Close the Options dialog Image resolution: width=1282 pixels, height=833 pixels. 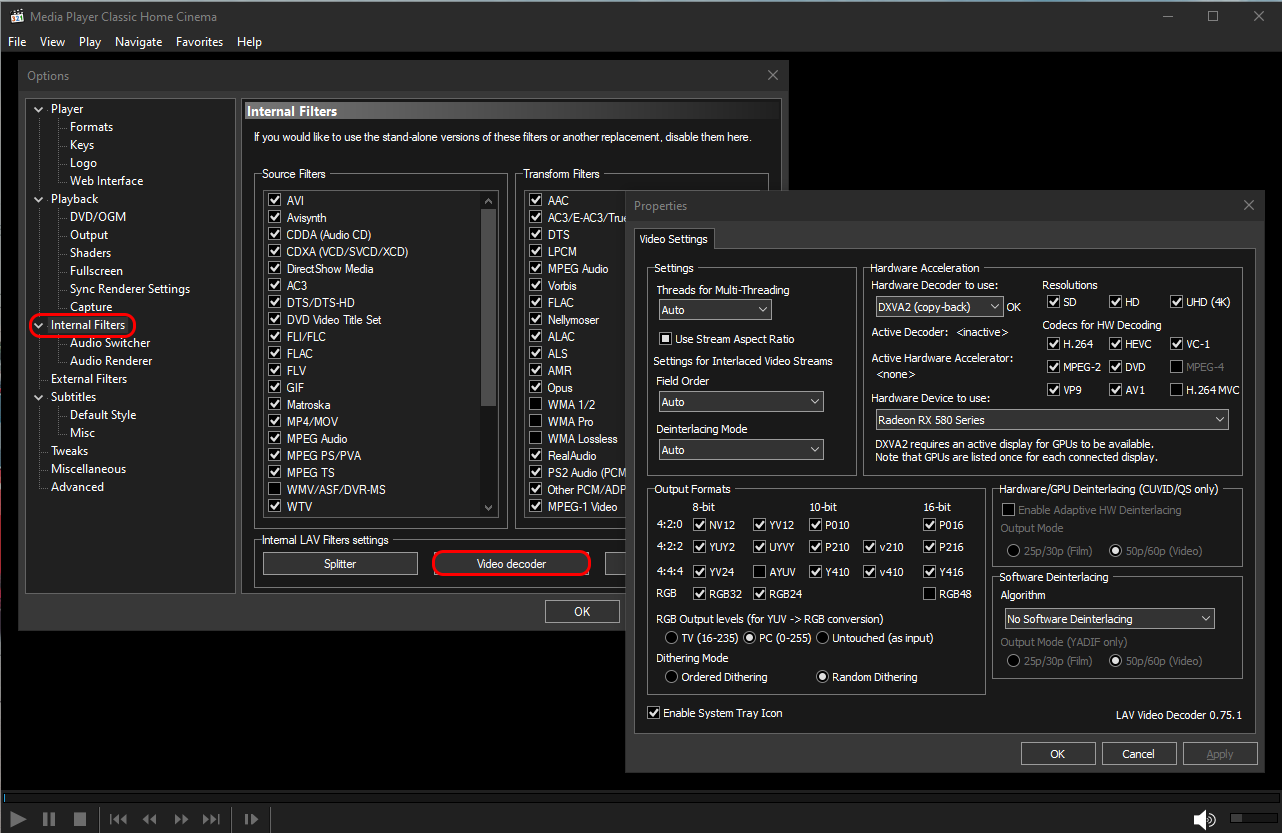[773, 75]
